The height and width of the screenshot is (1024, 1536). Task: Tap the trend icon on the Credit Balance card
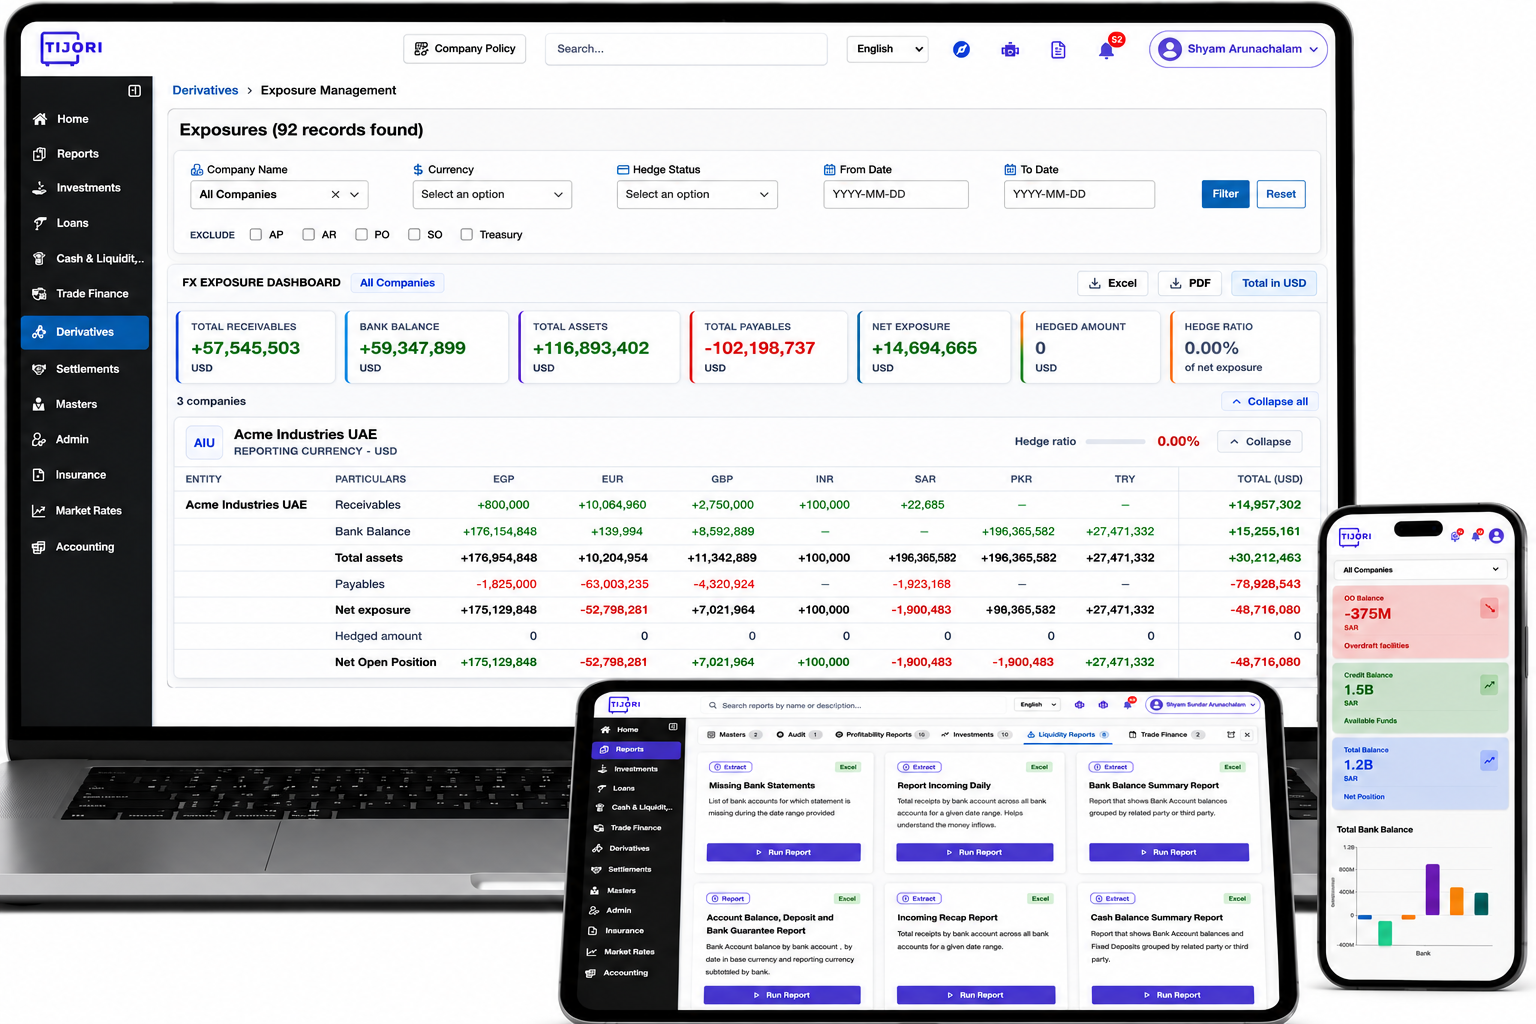(x=1489, y=685)
